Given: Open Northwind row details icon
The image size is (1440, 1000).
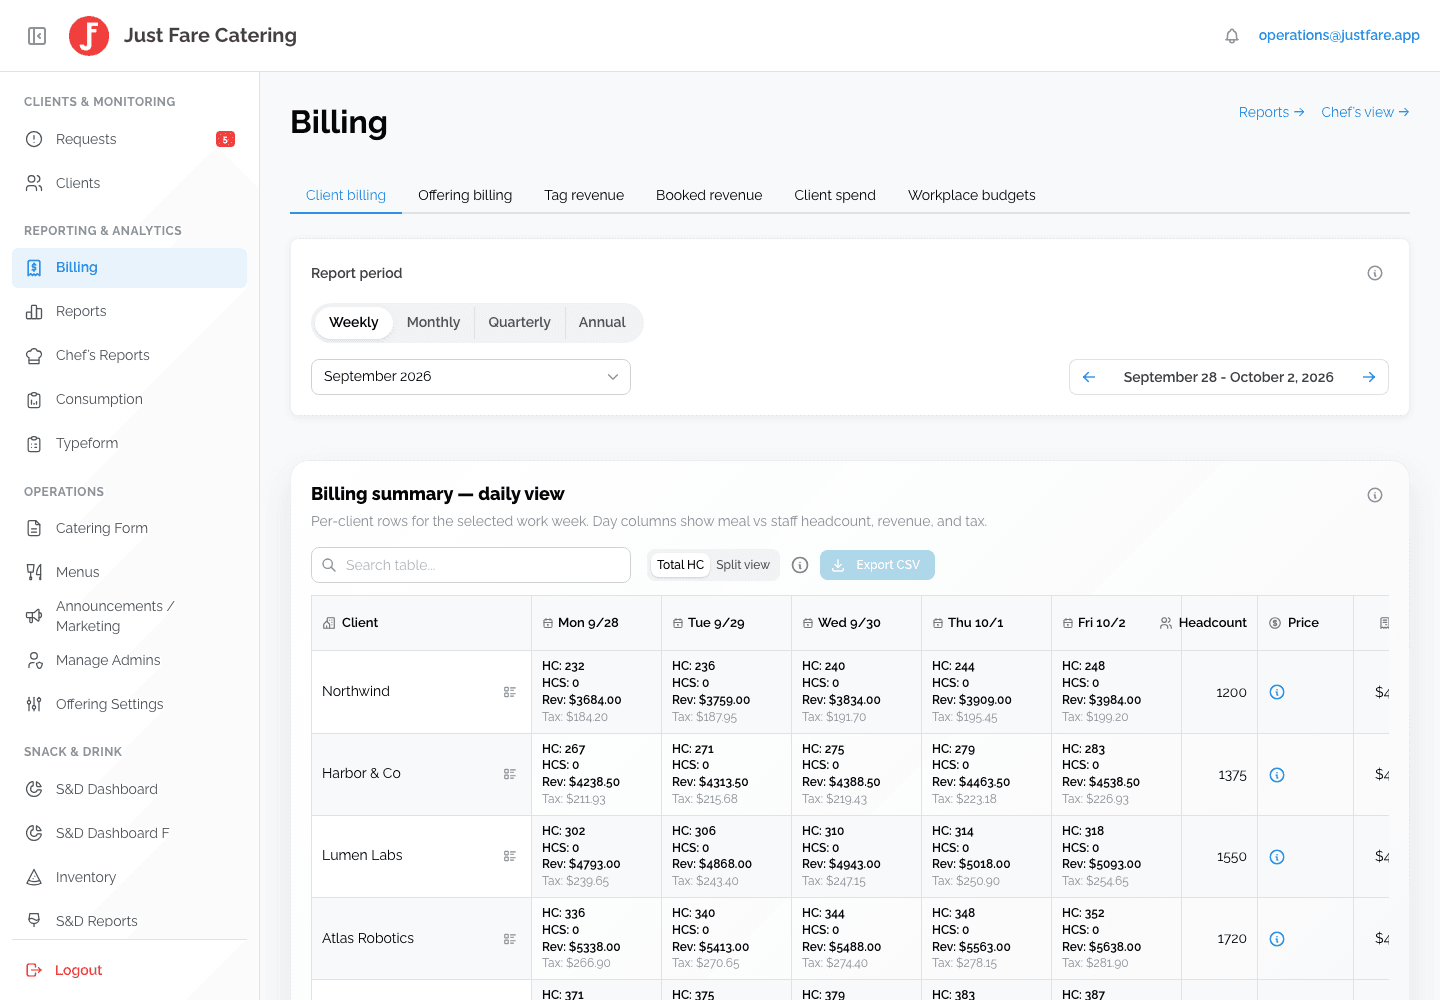Looking at the screenshot, I should point(510,692).
